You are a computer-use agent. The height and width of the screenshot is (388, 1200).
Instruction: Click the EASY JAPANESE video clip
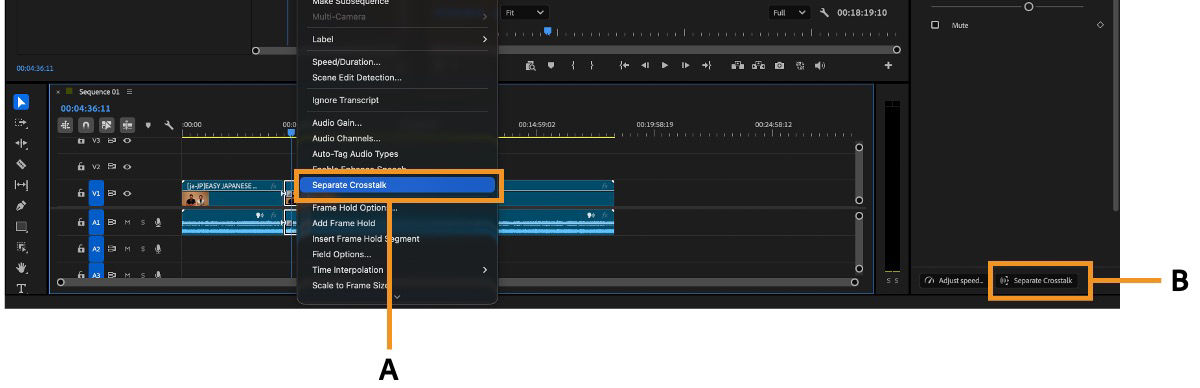233,192
